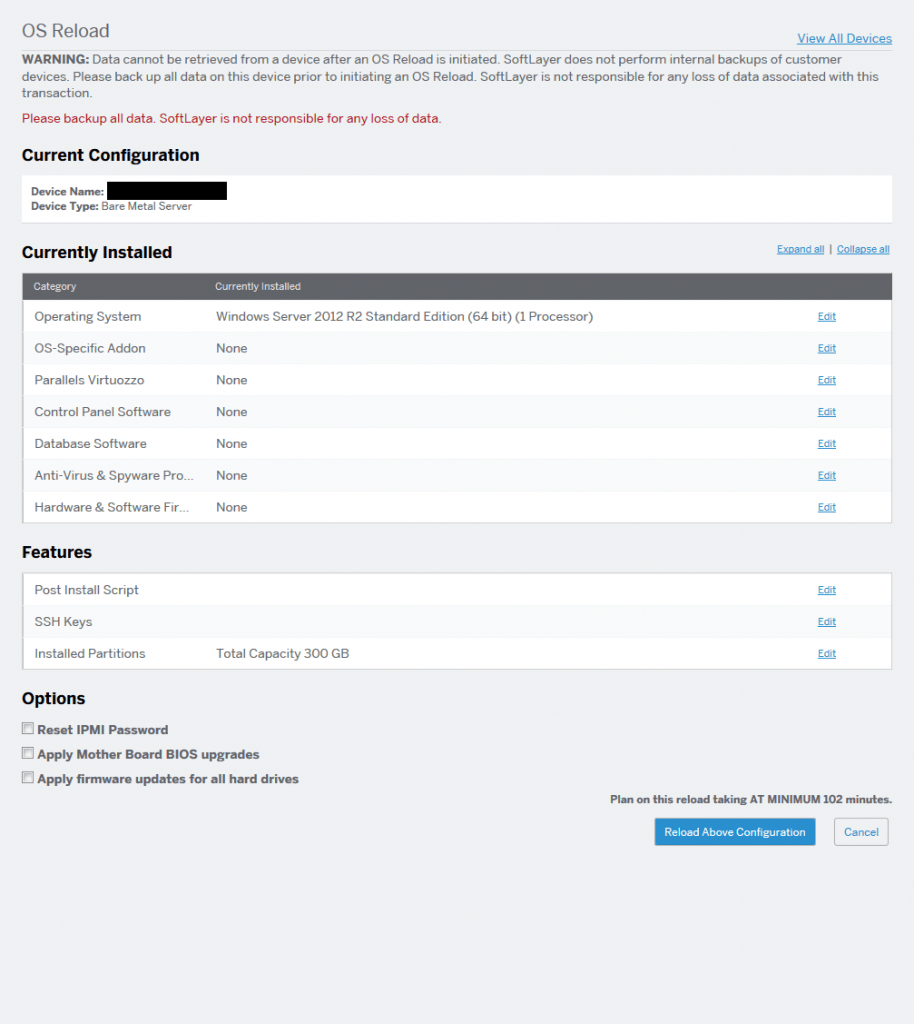Edit Installed Partitions capacity

click(827, 654)
